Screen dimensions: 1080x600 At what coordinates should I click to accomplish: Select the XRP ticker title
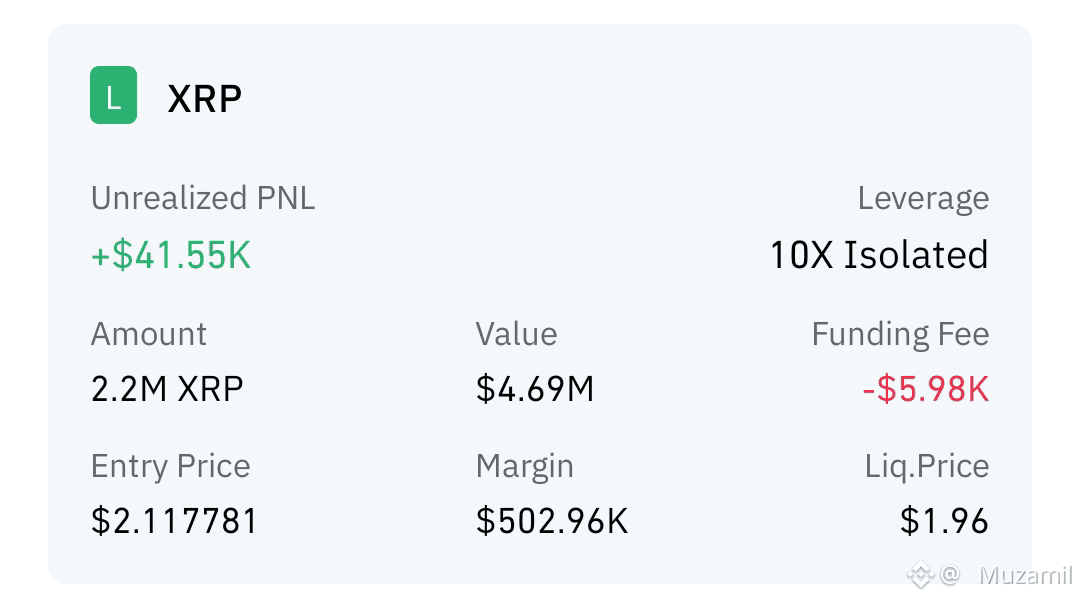pos(205,99)
